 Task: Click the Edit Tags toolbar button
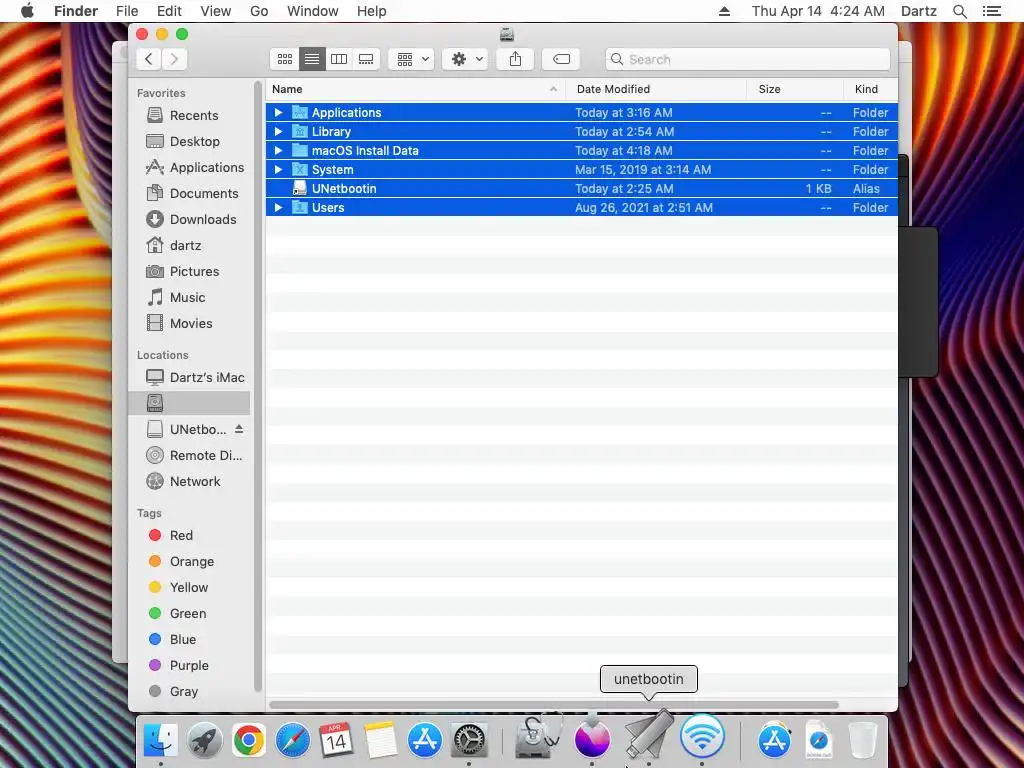pos(561,59)
